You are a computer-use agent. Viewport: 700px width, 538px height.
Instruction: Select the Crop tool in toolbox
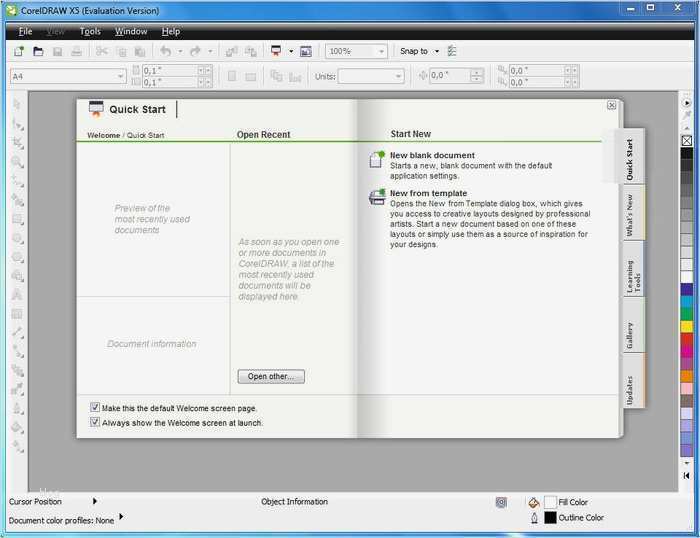click(x=18, y=143)
